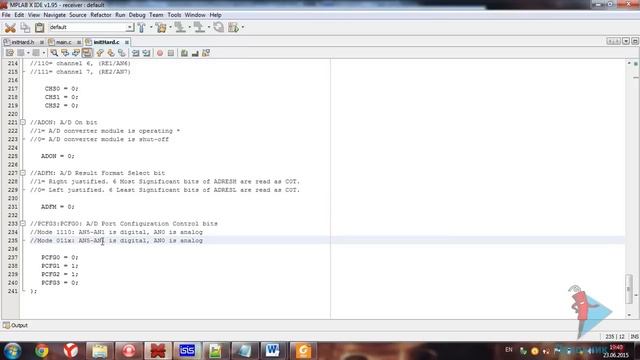This screenshot has width=640, height=360.
Task: Click the Next Bookmark icon
Action: tap(111, 53)
